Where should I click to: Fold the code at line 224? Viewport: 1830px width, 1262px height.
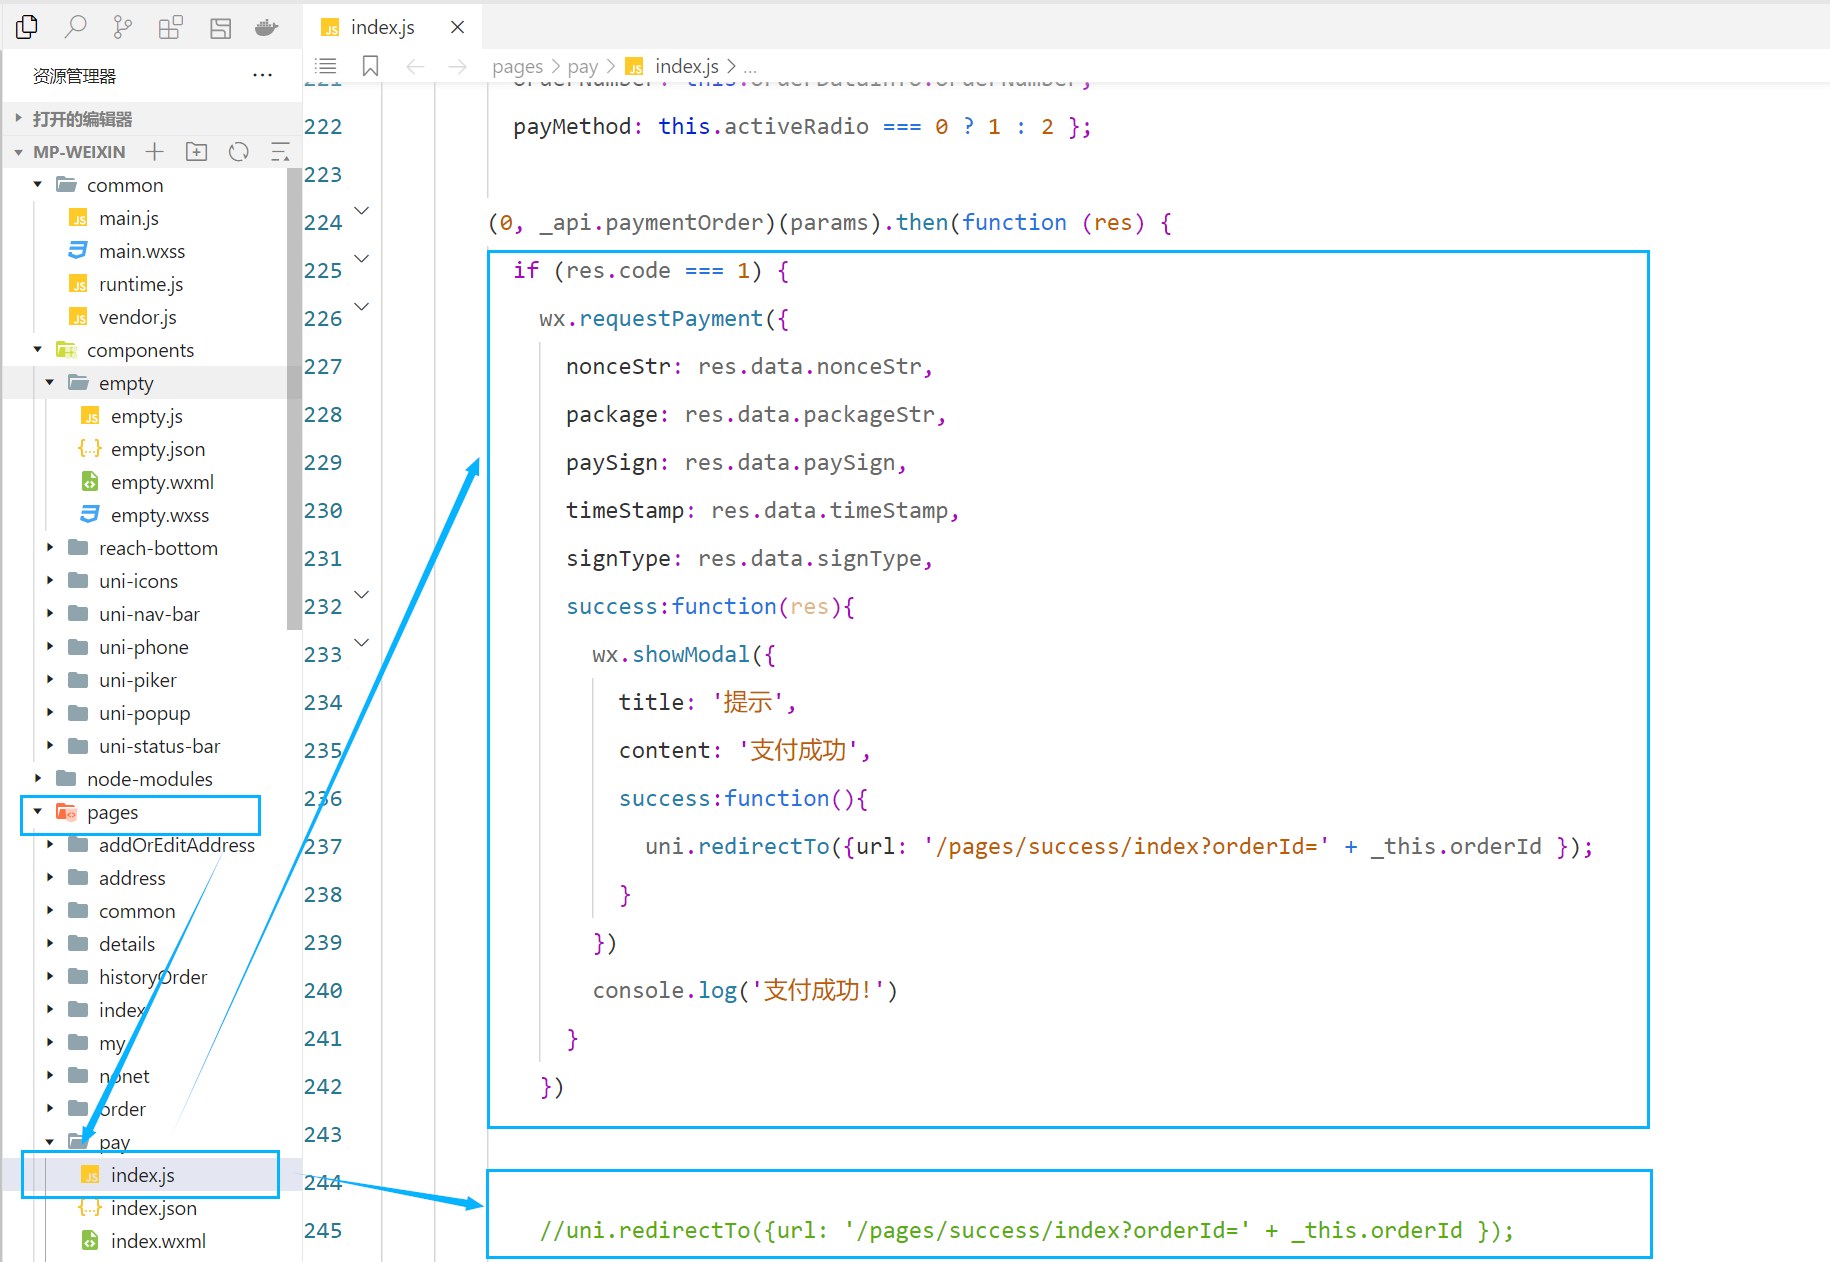362,211
